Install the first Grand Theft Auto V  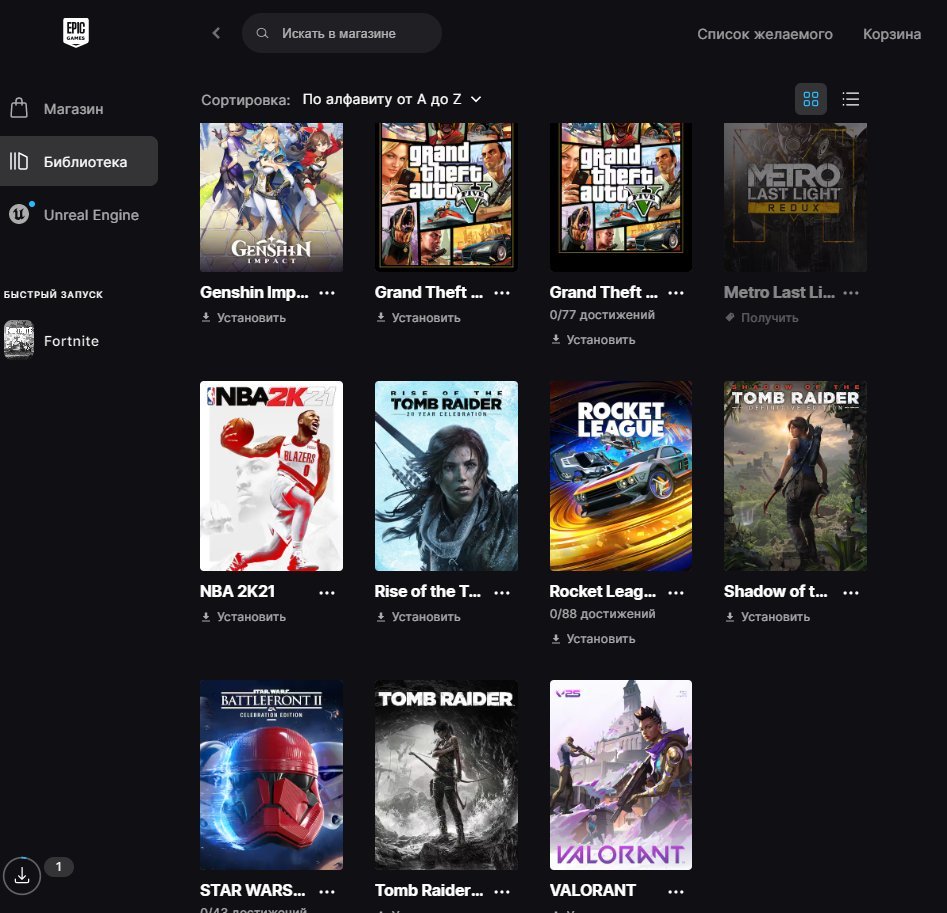[x=418, y=317]
